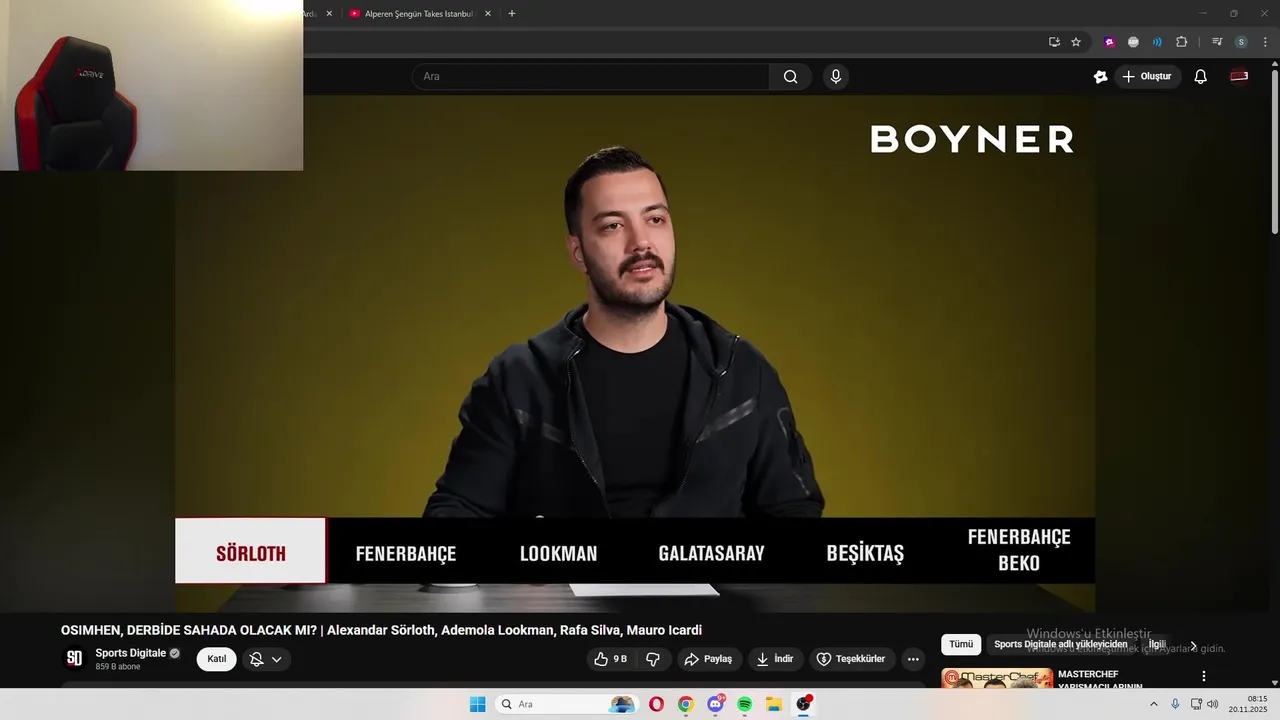Open Spotify from the taskbar

(x=744, y=704)
